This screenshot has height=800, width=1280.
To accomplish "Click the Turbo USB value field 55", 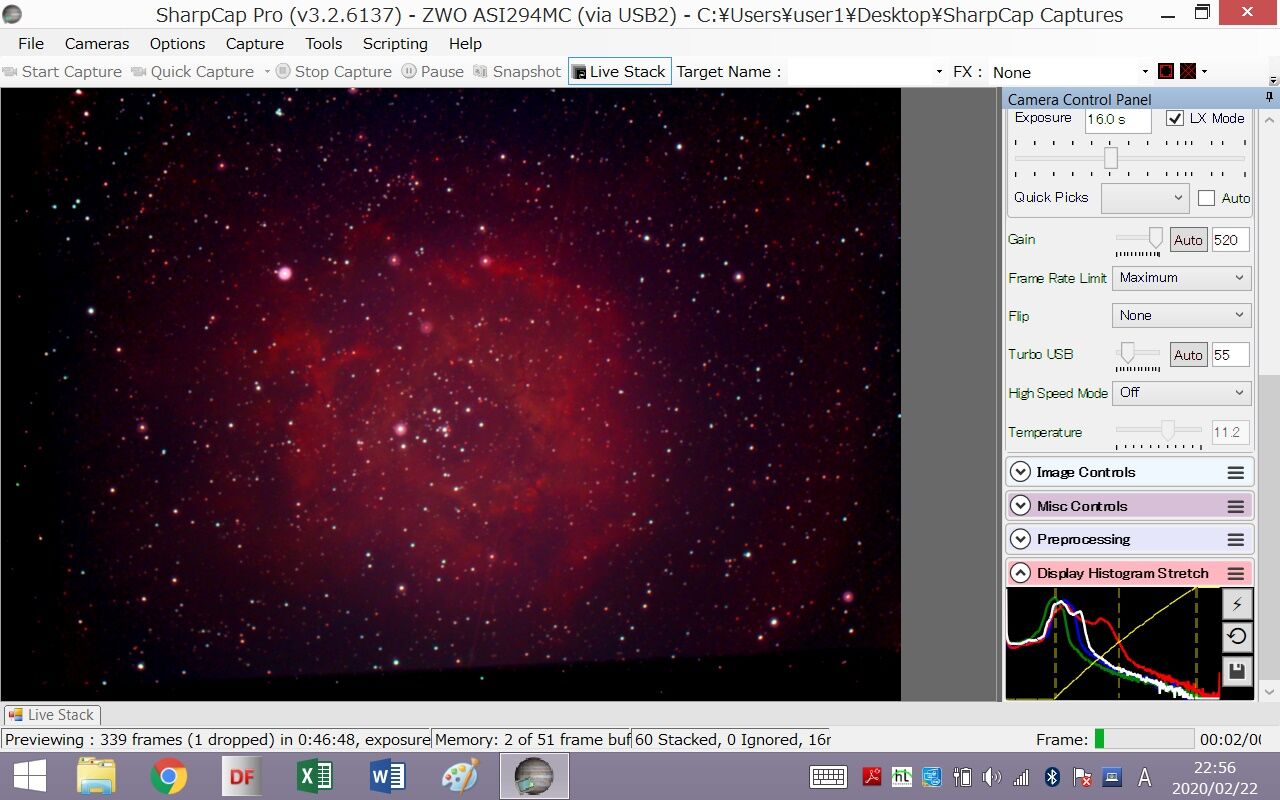I will coord(1230,355).
